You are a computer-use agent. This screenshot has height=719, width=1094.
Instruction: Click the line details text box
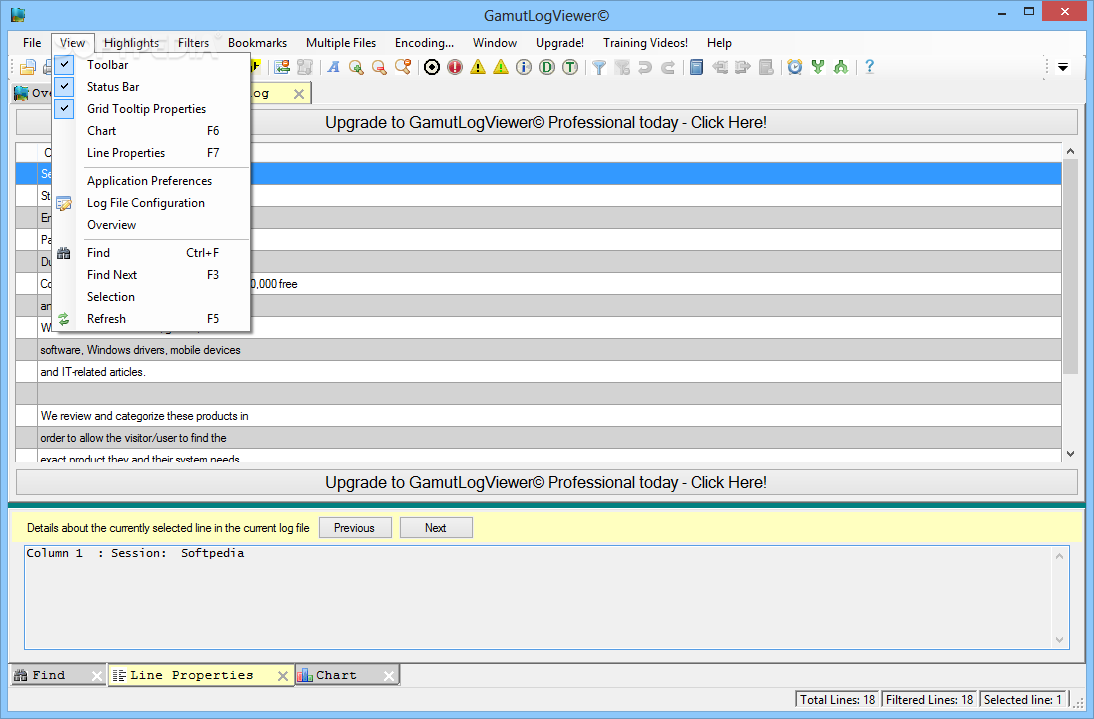coord(546,597)
